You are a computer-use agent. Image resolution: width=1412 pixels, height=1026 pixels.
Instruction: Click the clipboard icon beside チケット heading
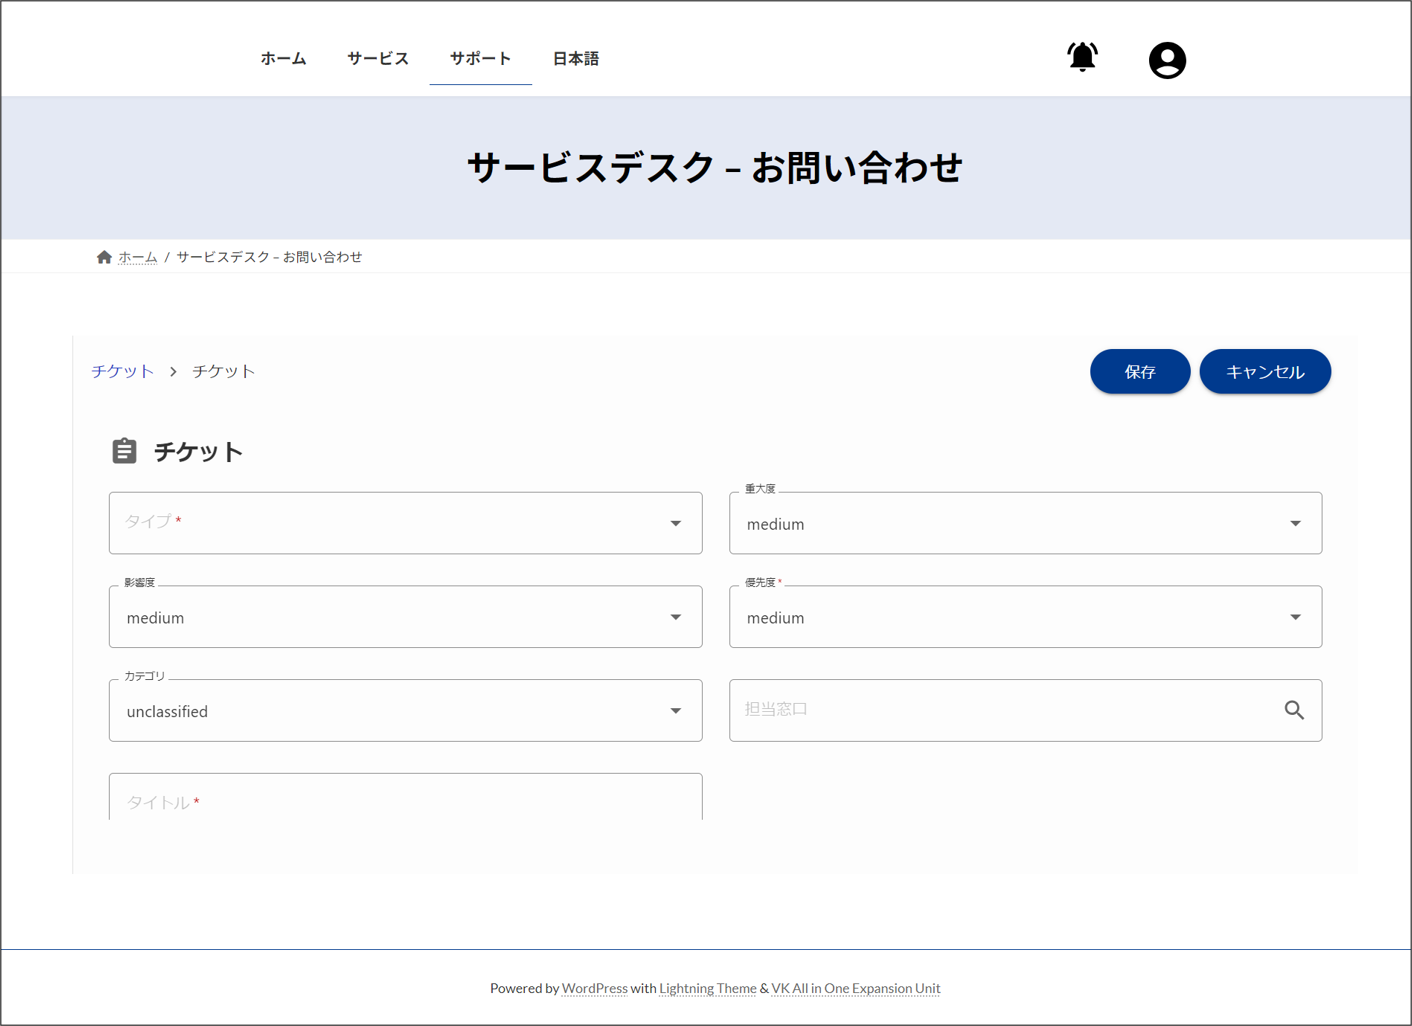[x=124, y=451]
